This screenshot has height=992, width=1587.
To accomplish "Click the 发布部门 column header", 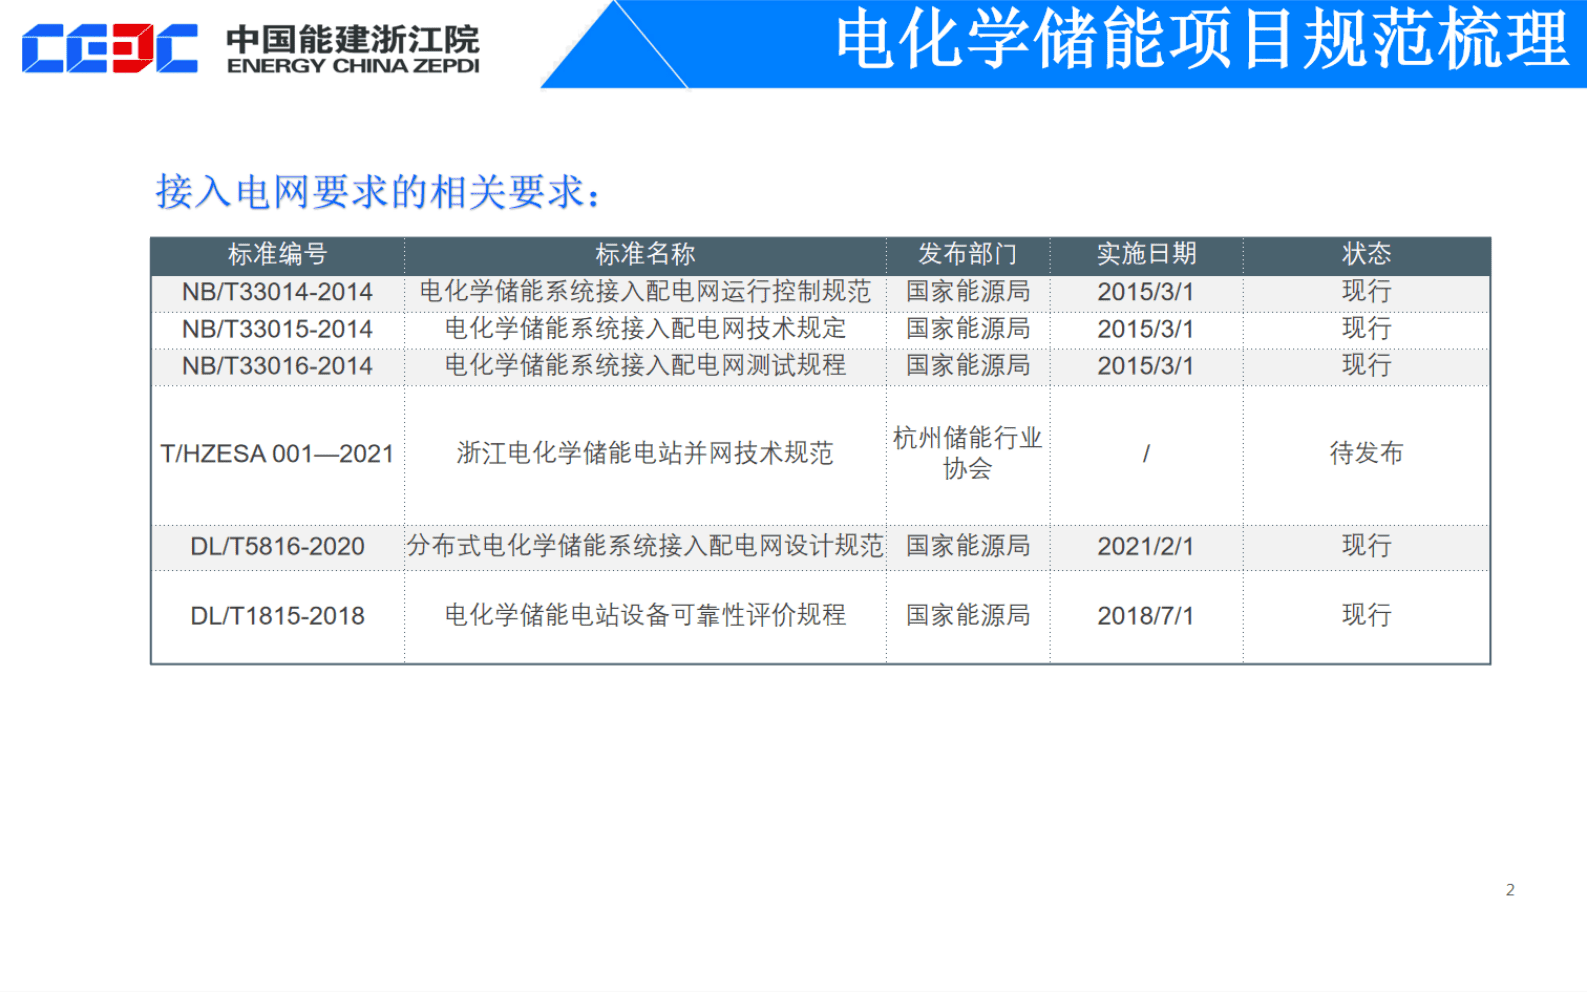I will [968, 255].
